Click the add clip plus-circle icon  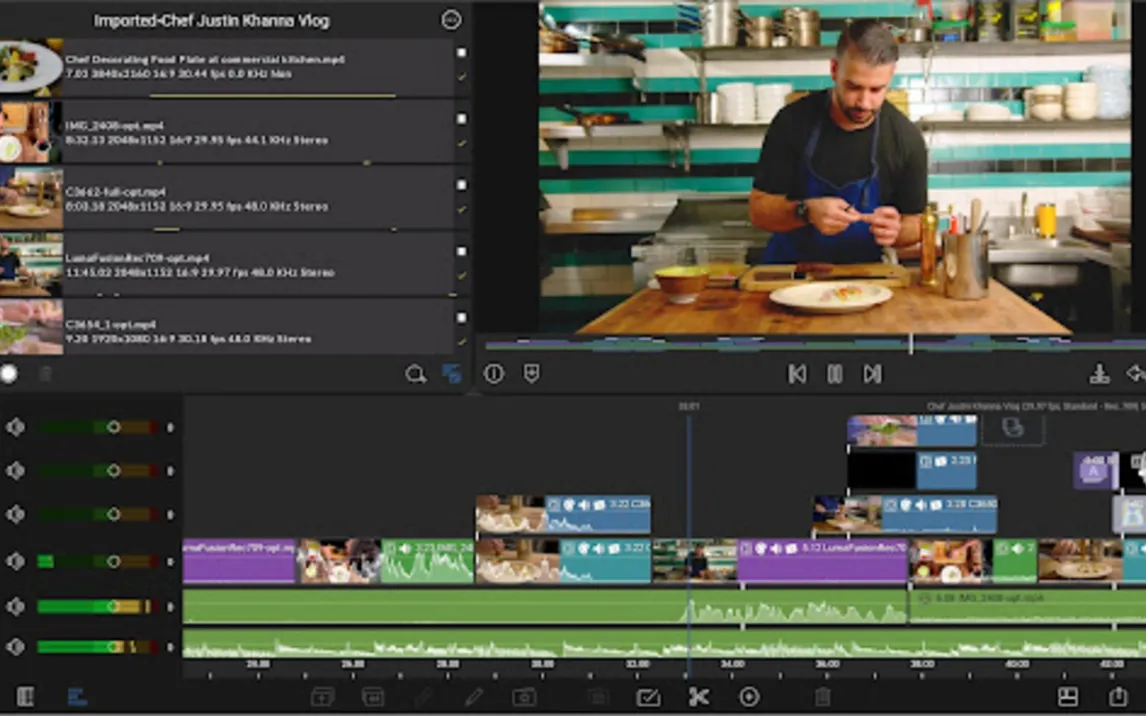(749, 697)
